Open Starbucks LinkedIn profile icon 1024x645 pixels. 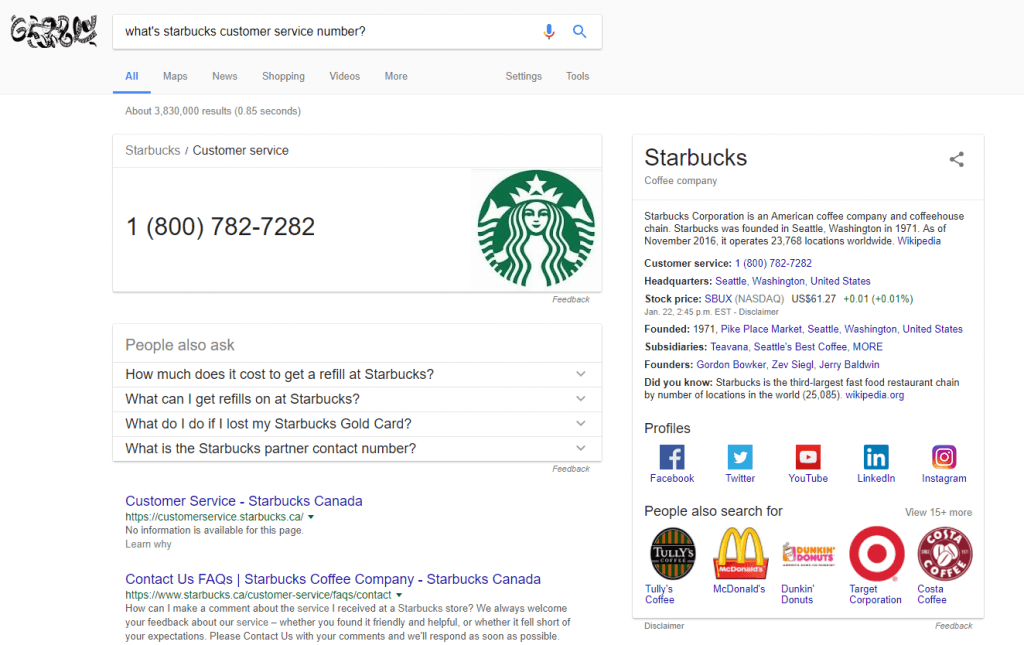coord(876,457)
